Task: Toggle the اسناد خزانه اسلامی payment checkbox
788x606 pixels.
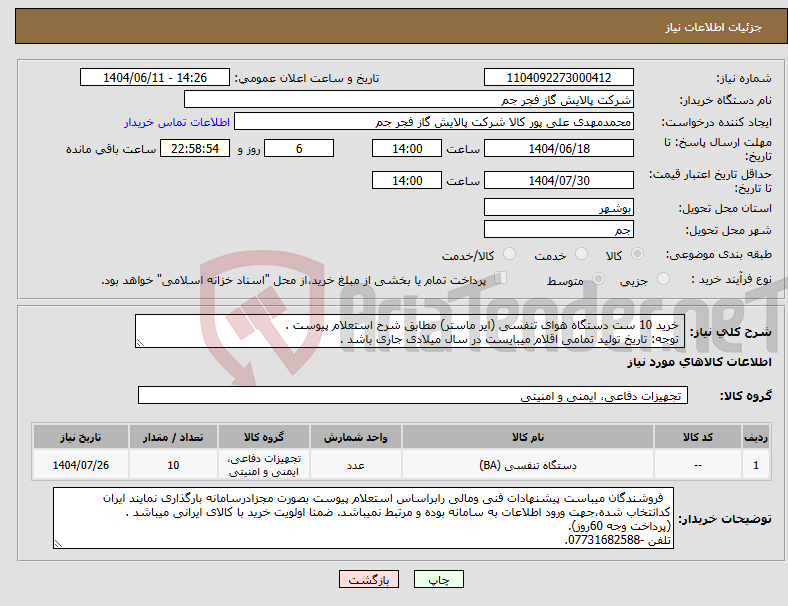Action: coord(501,278)
